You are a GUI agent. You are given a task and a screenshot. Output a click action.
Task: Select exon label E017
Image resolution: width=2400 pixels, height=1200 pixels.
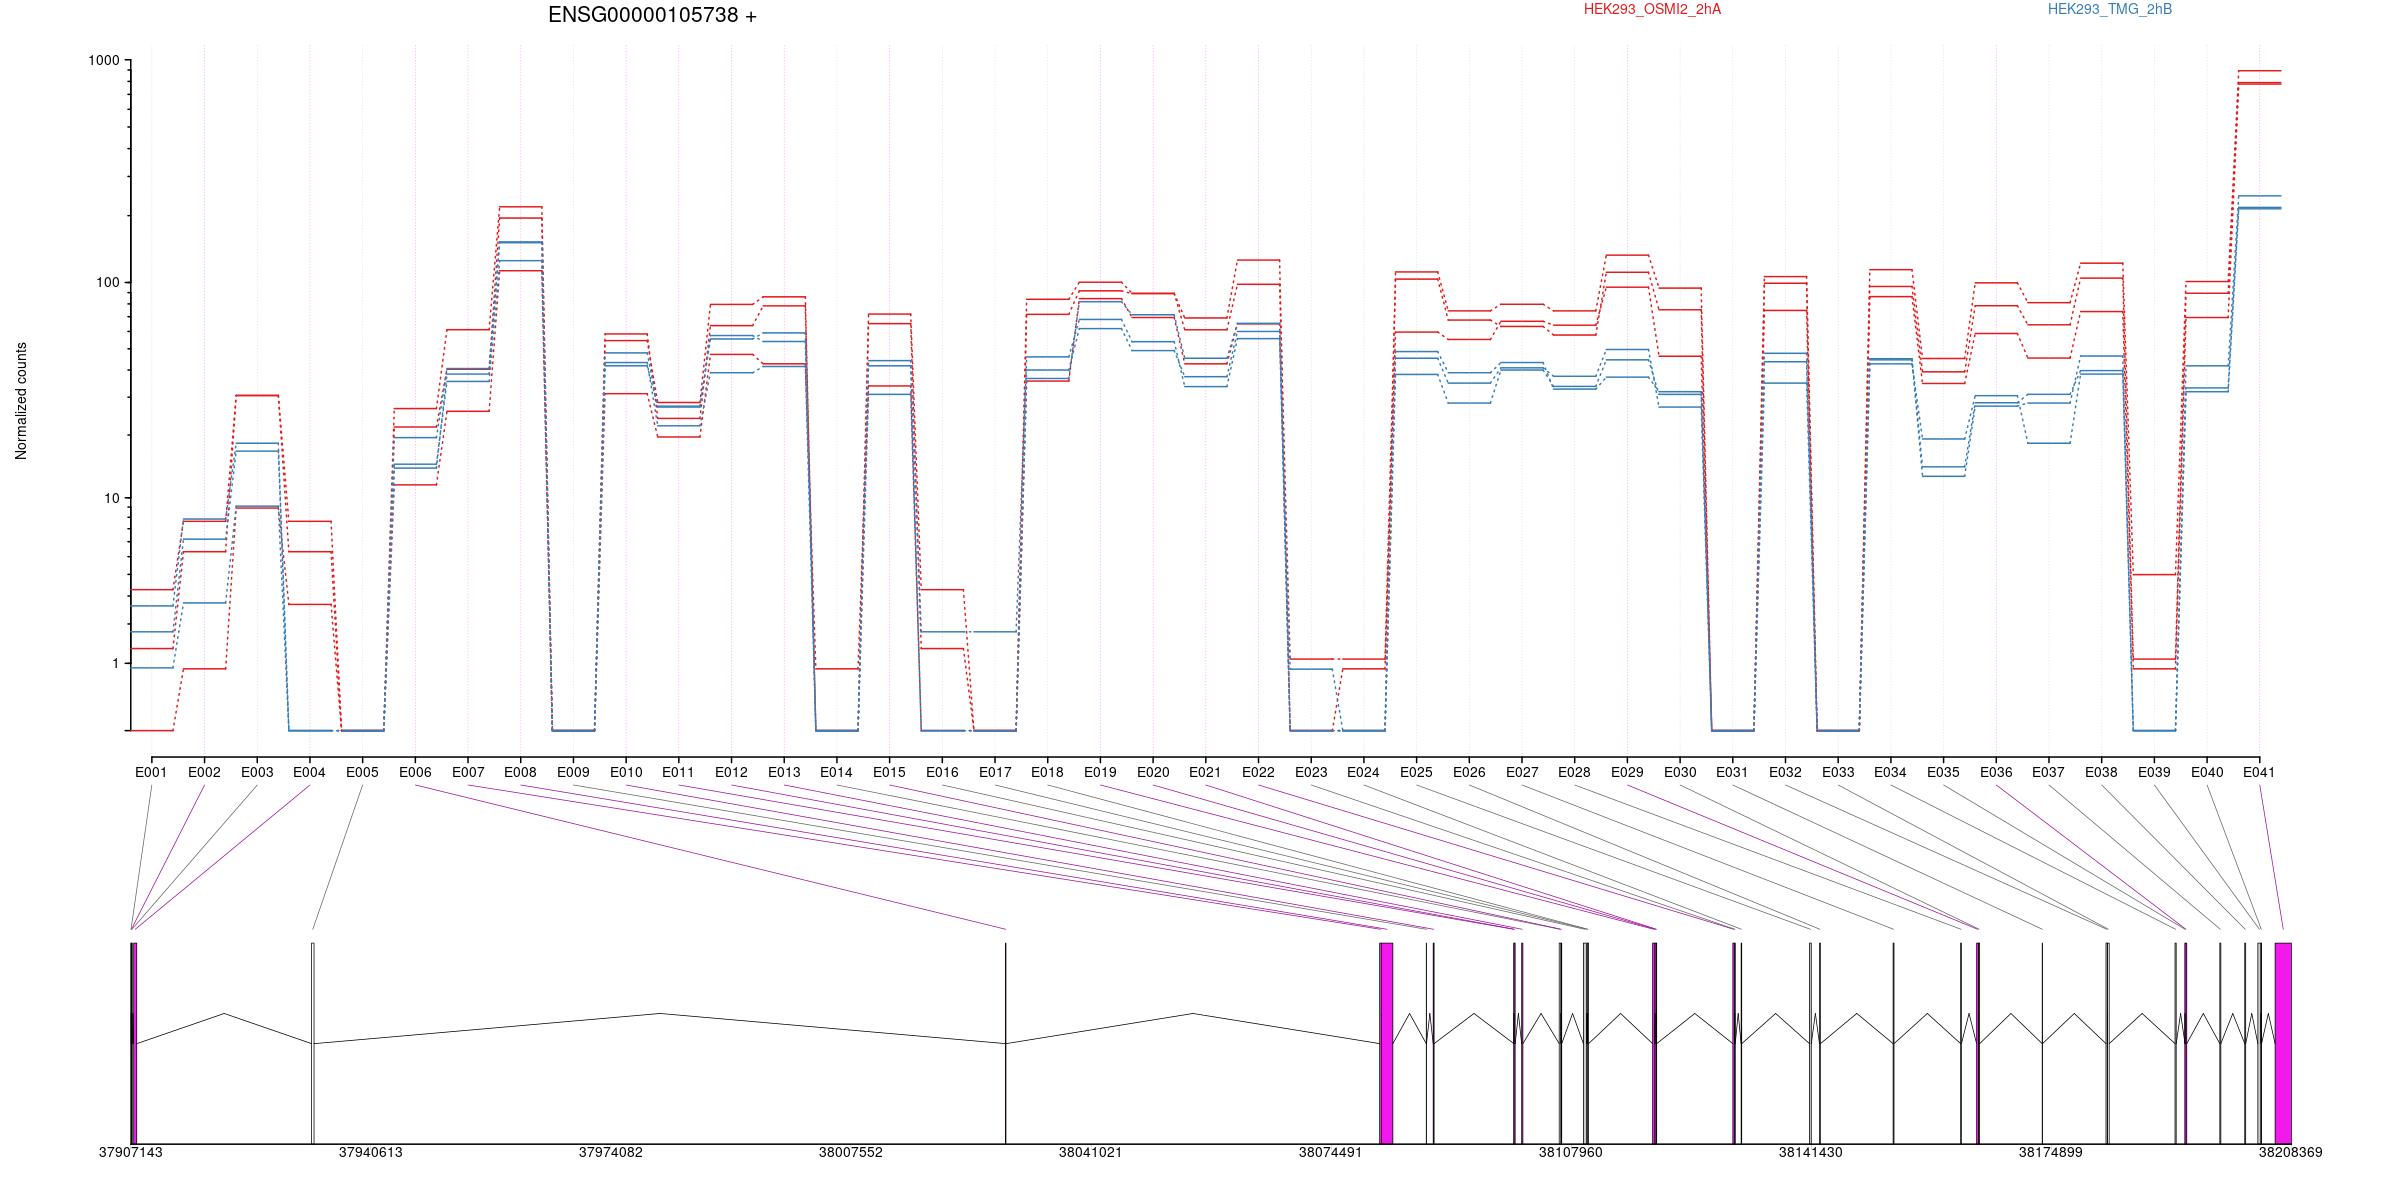pyautogui.click(x=995, y=772)
